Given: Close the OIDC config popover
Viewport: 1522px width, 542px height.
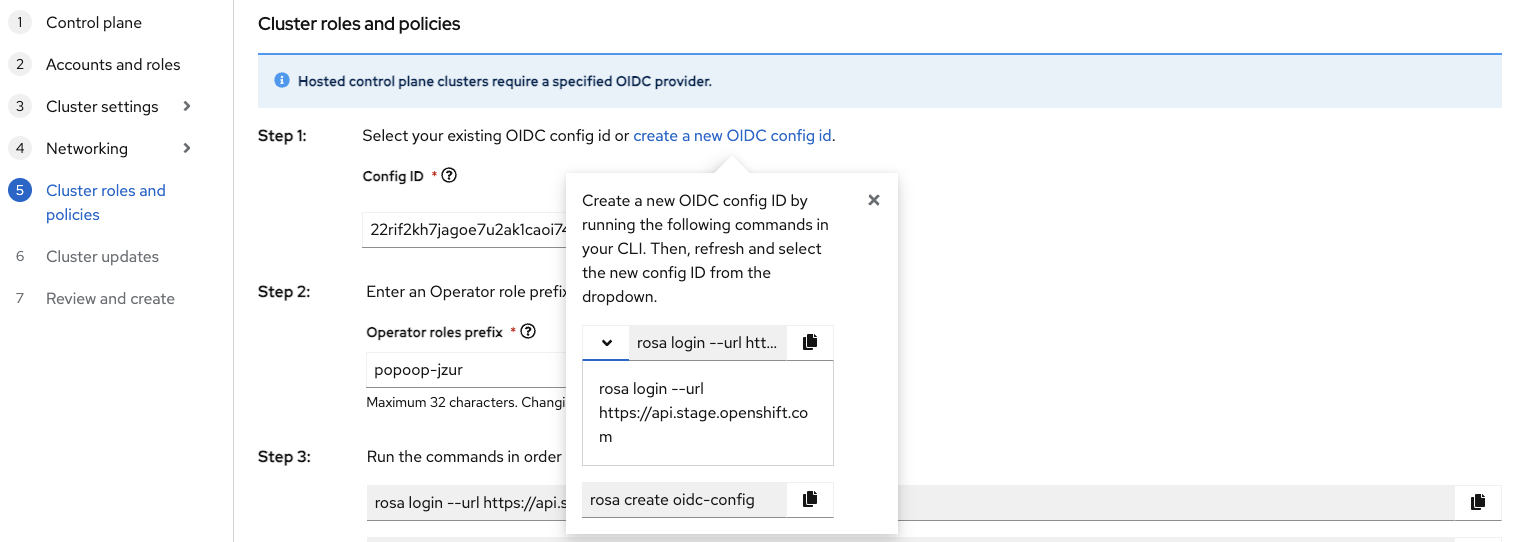Looking at the screenshot, I should pyautogui.click(x=874, y=200).
